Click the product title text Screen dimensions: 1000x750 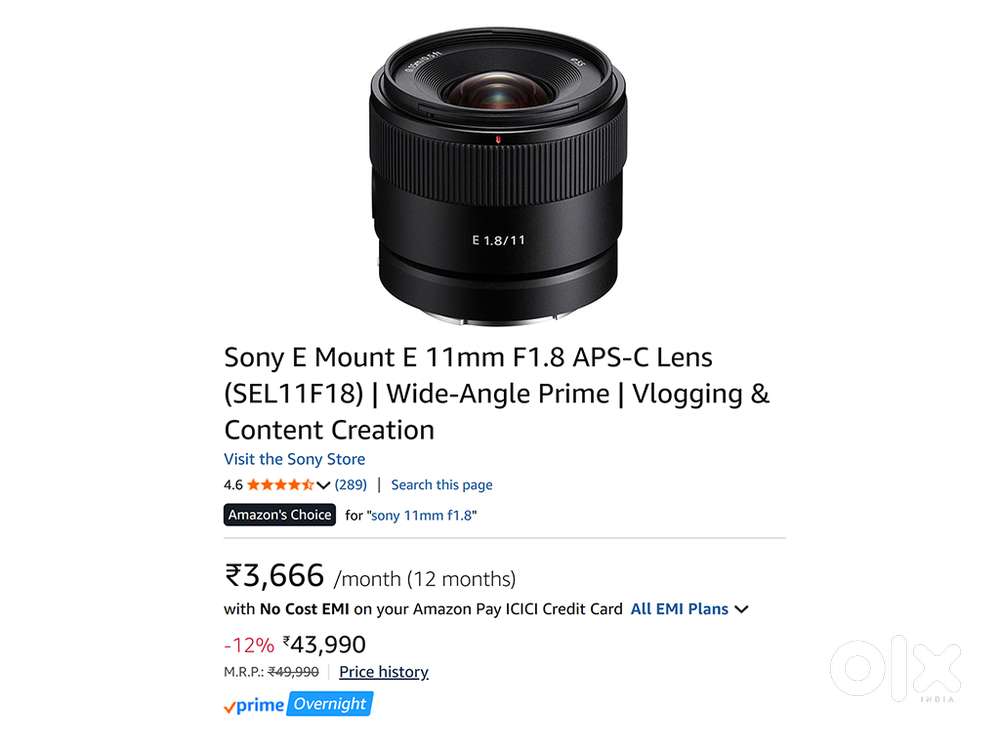(496, 393)
